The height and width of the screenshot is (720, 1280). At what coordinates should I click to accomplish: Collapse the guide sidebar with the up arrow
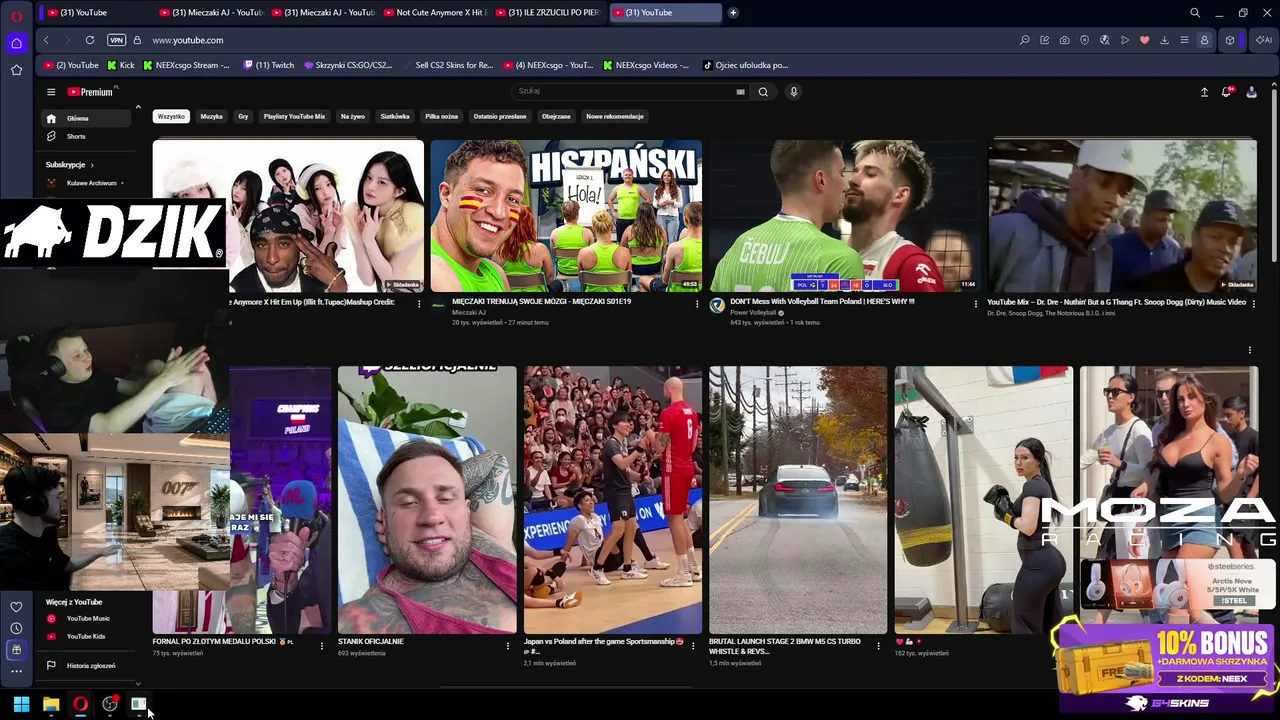click(x=138, y=107)
